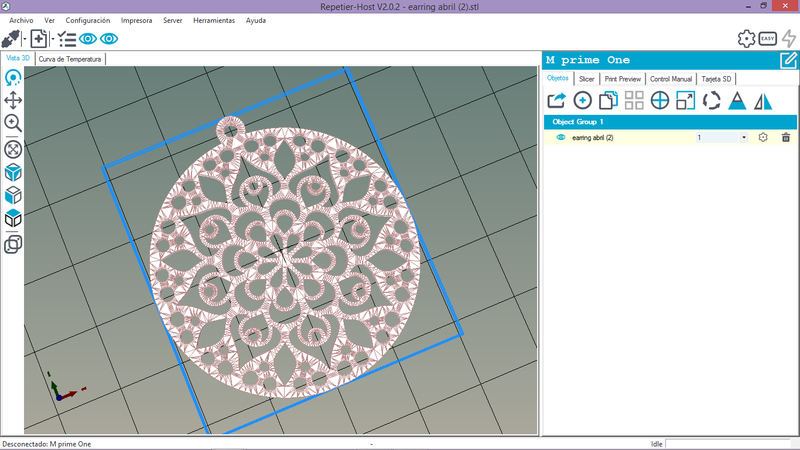Click the Center Object crosshair icon
This screenshot has width=800, height=450.
[x=660, y=100]
